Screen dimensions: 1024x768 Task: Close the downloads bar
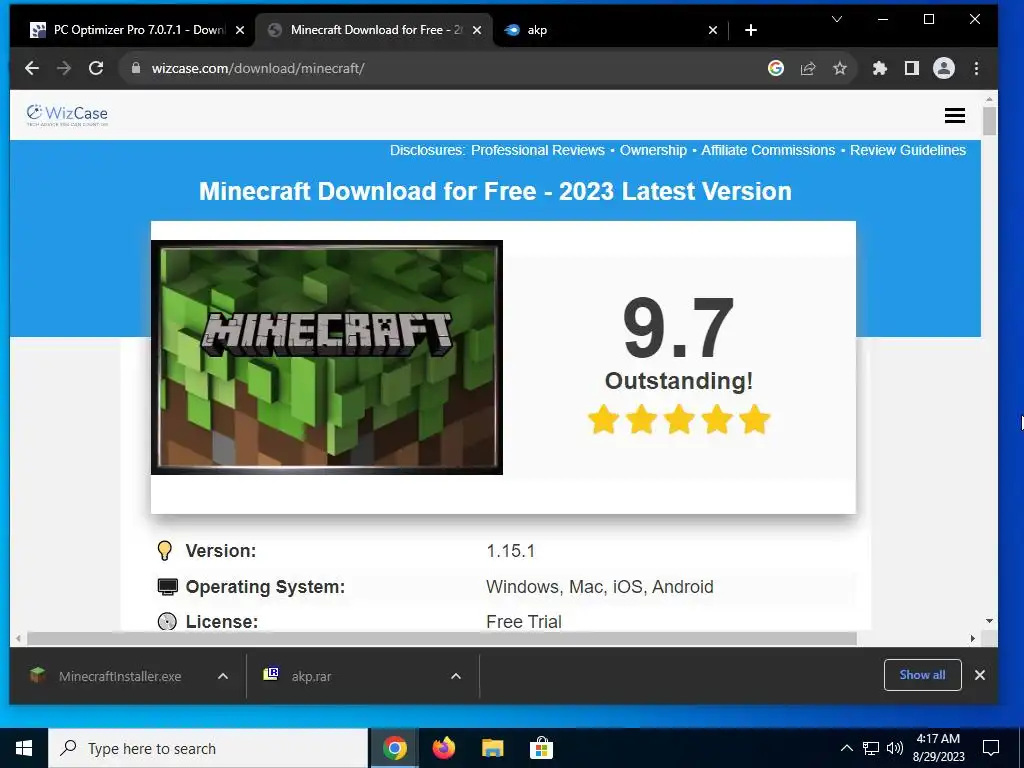[x=980, y=675]
